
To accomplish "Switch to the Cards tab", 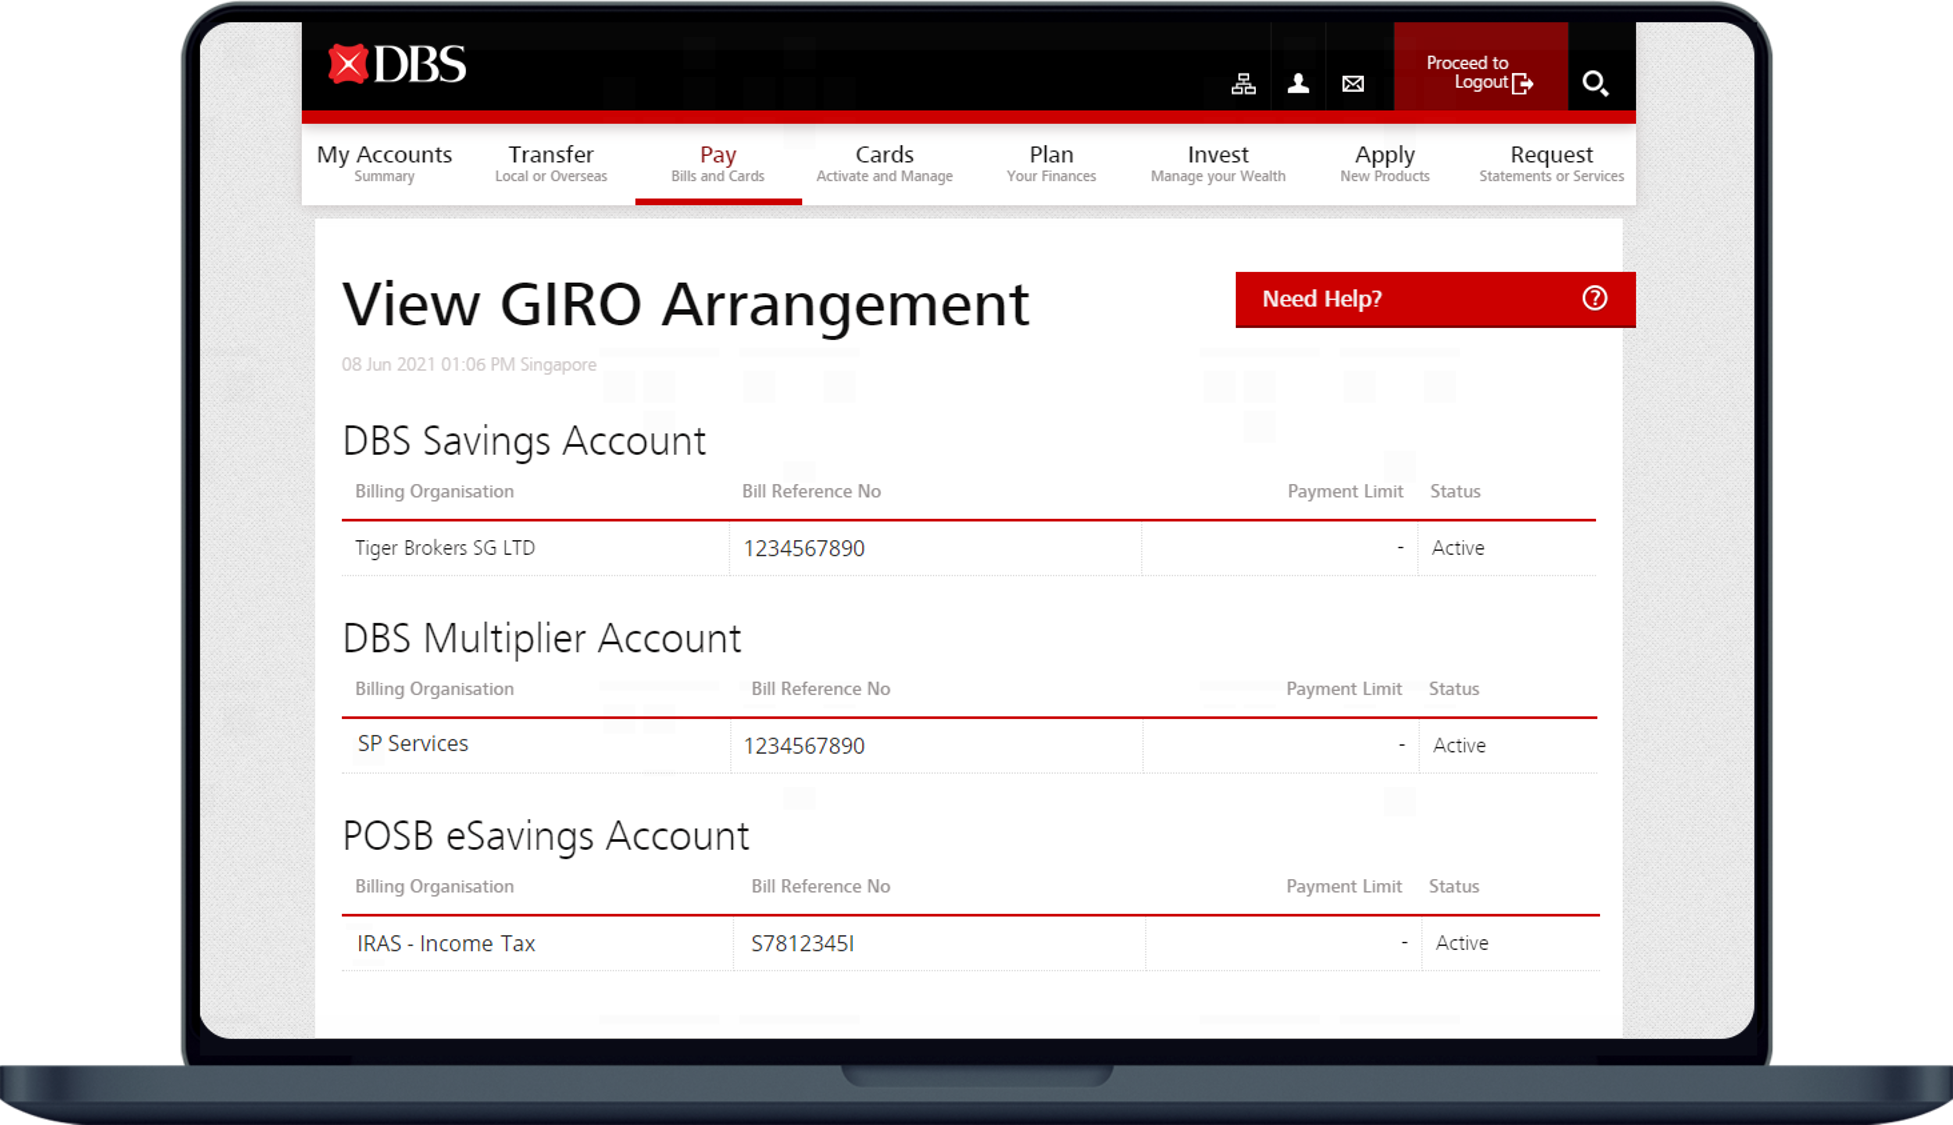I will pos(884,162).
